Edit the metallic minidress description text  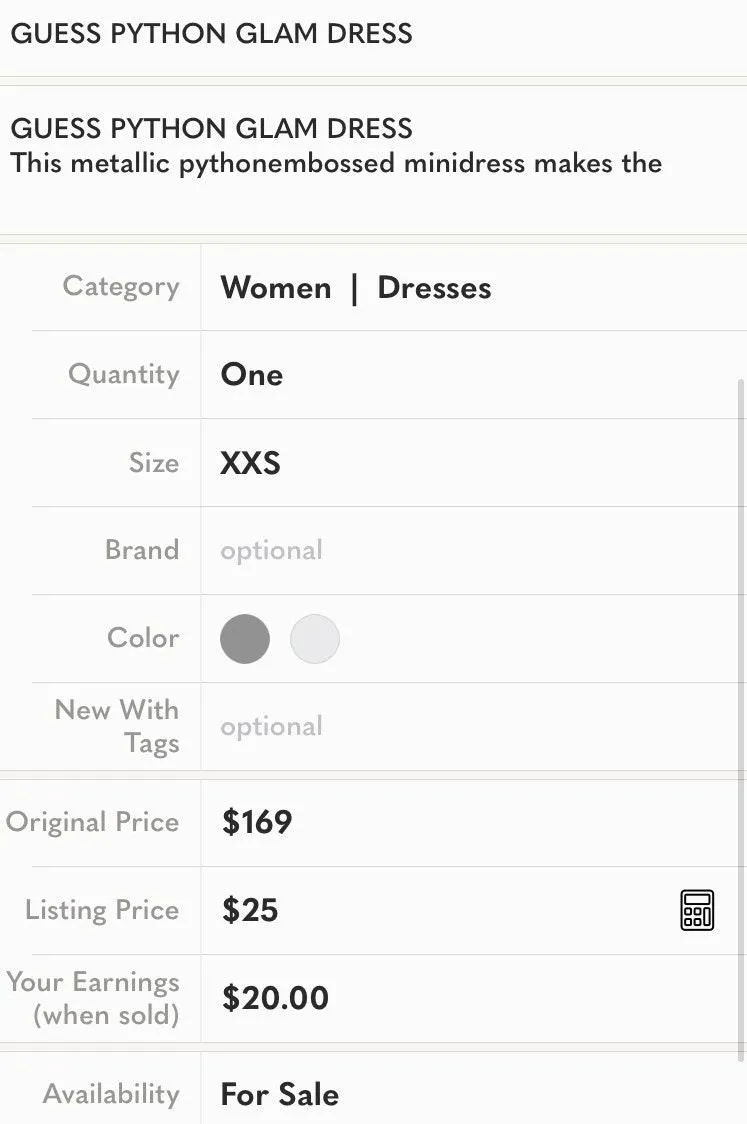click(335, 163)
